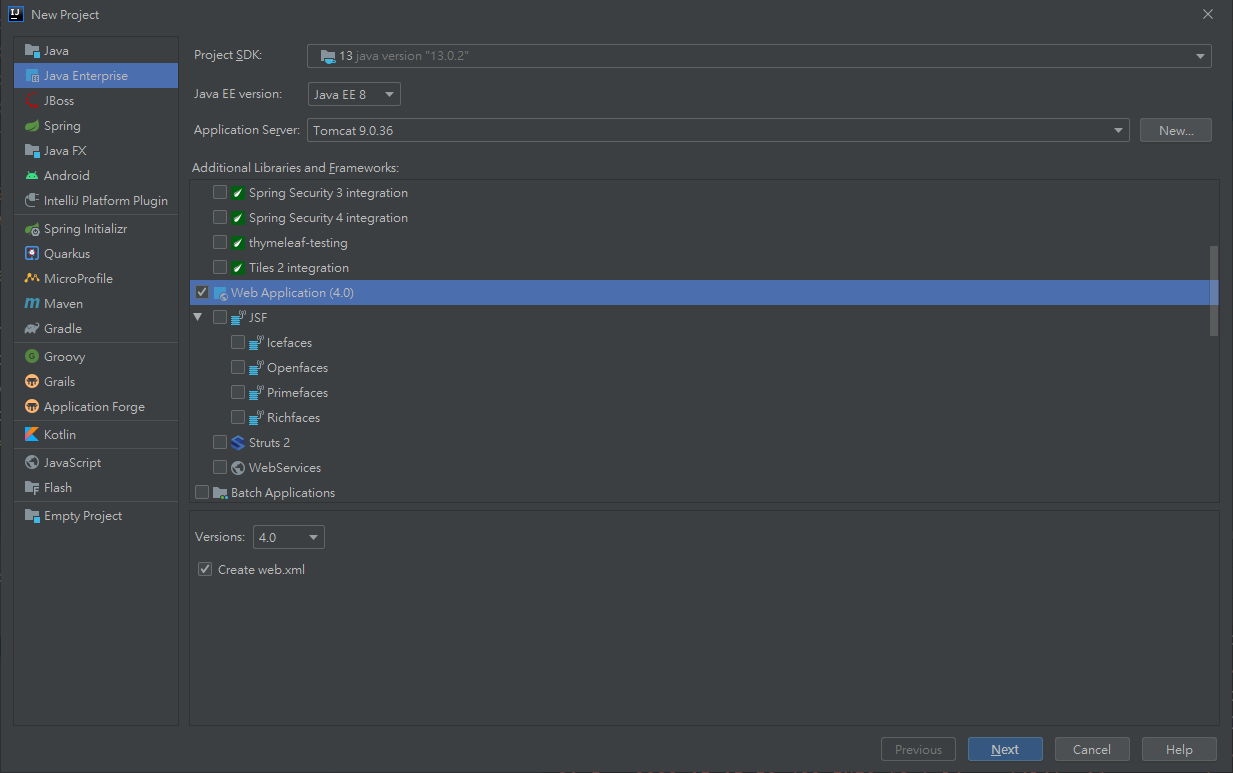Check the Tiles 2 integration checkbox

[220, 267]
